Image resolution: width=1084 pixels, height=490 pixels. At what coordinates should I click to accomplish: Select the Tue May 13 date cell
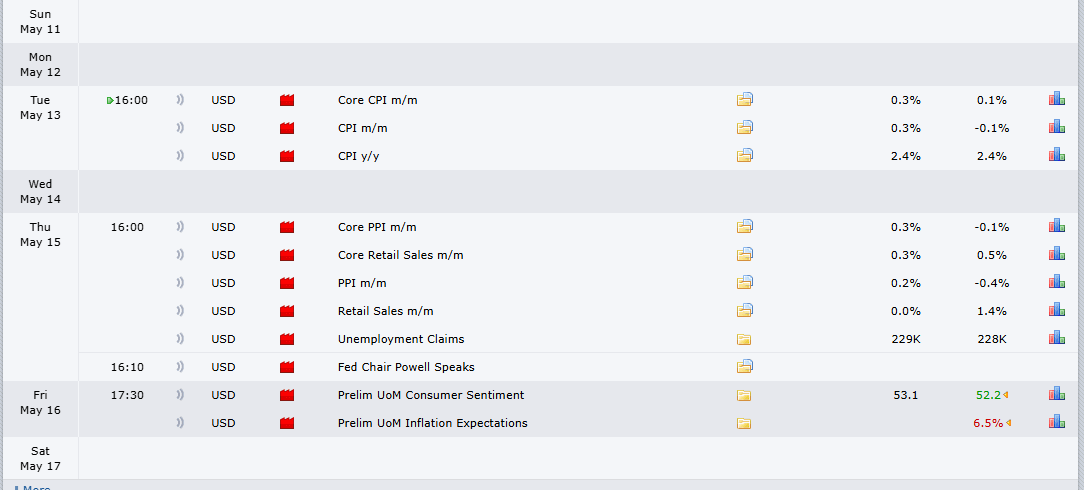click(40, 108)
